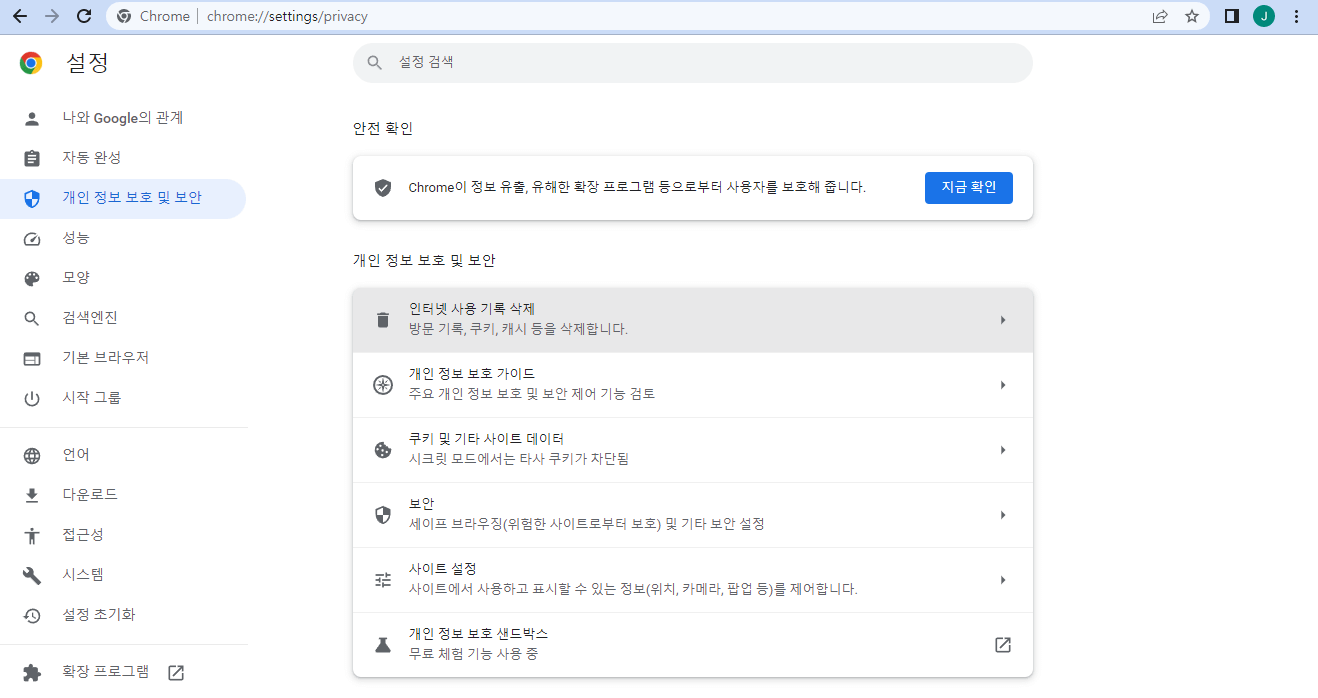The image size is (1318, 698).
Task: Click the shield icon beside 보안
Action: pyautogui.click(x=382, y=514)
